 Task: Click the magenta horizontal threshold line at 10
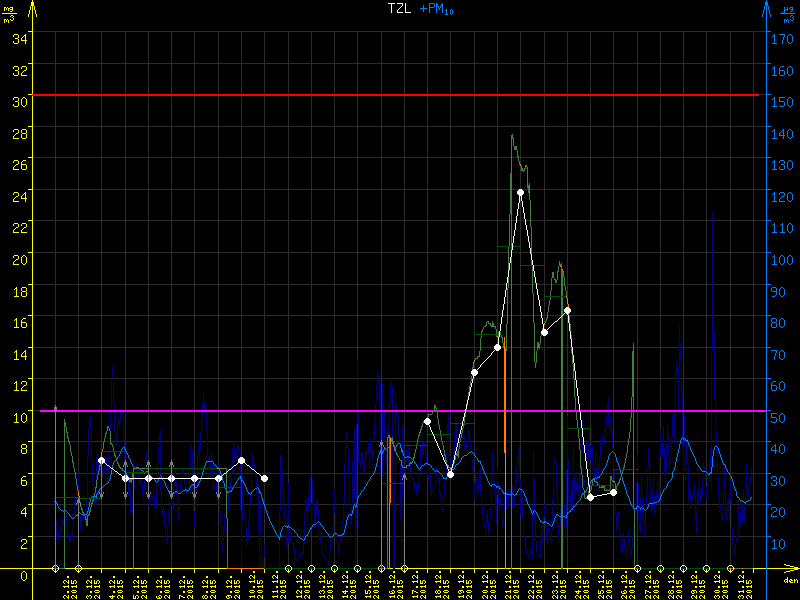coord(400,411)
